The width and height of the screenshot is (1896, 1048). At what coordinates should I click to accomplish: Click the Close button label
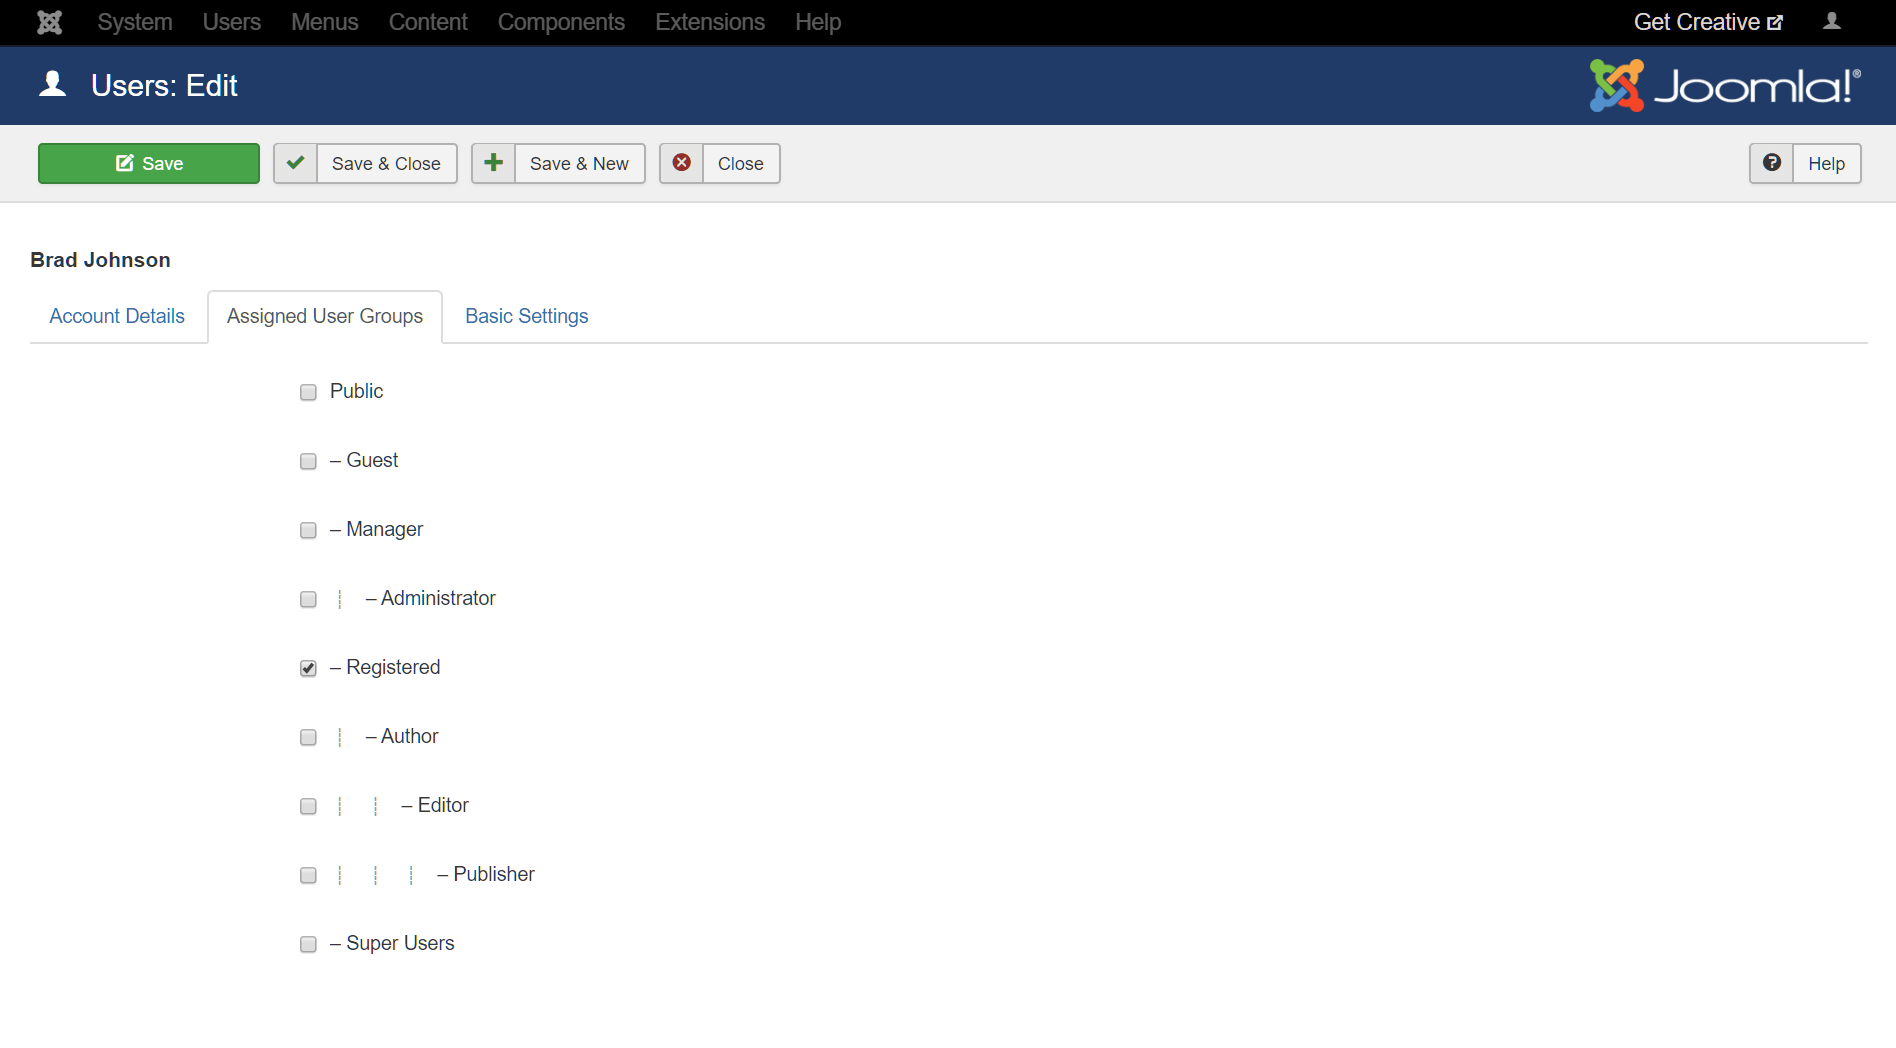(741, 163)
